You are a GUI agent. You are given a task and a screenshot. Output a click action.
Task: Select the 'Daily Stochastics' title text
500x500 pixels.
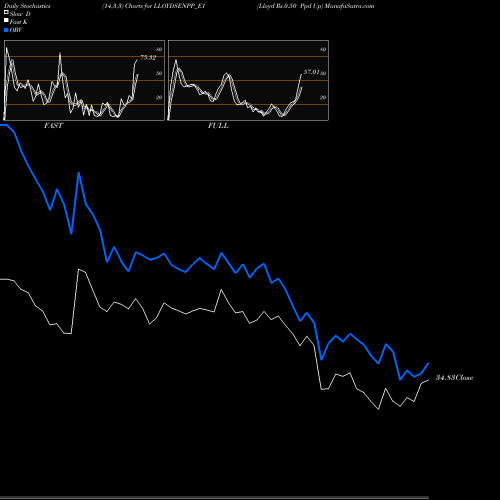(x=27, y=6)
